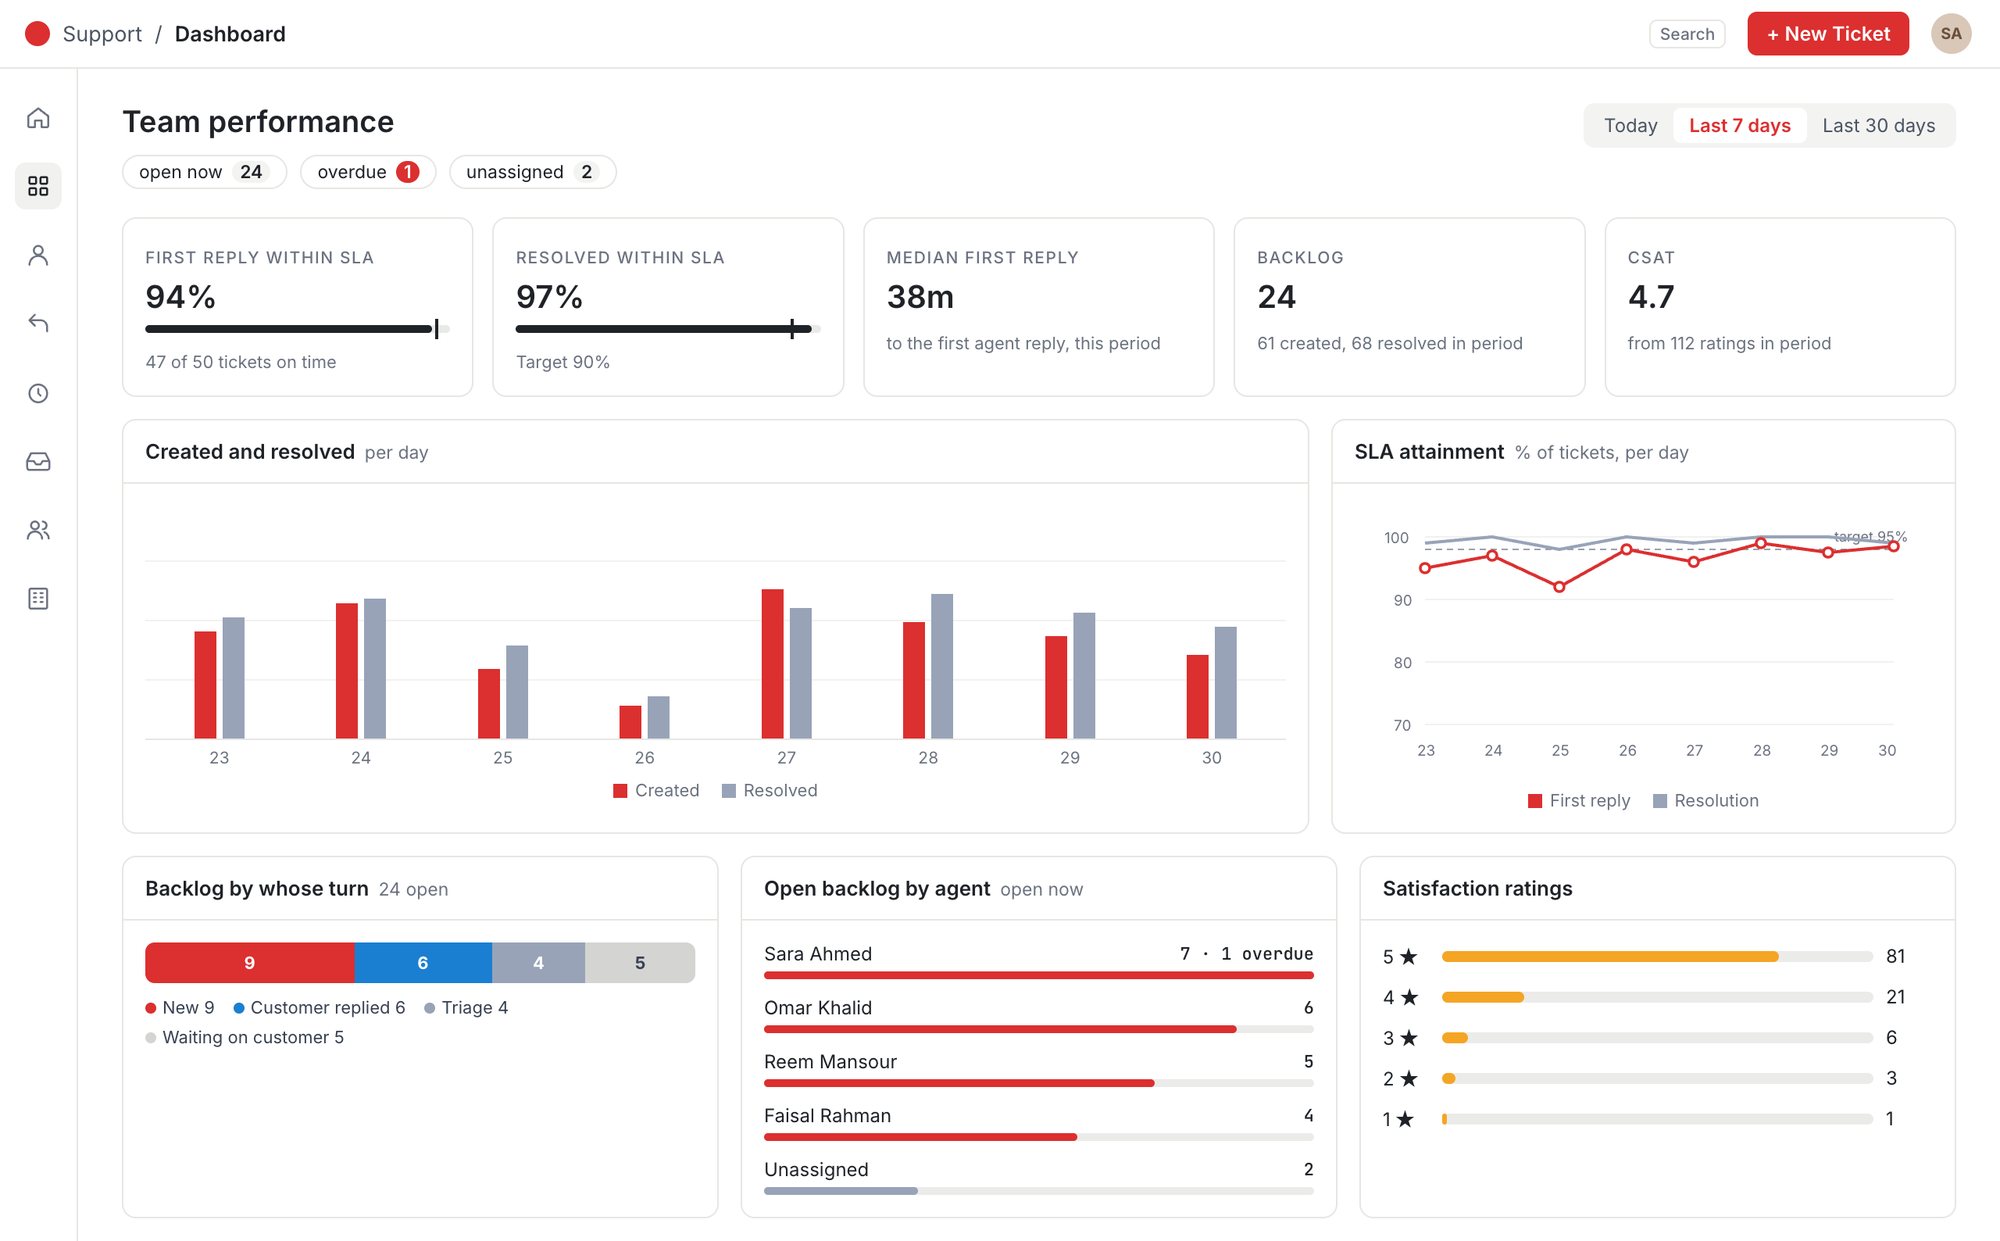Open Reem Mansour's backlog row
The width and height of the screenshot is (2000, 1241).
coord(1039,1070)
